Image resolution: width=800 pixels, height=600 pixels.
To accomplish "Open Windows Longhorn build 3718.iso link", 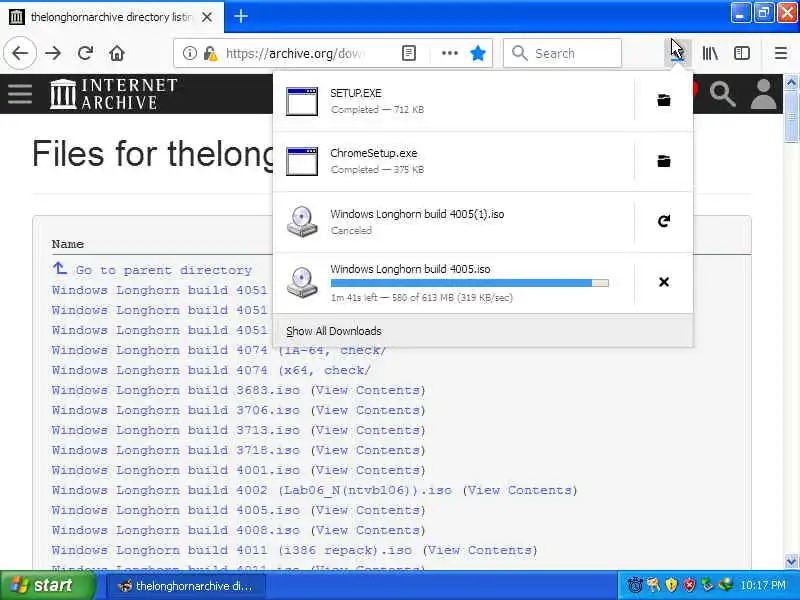I will click(176, 450).
